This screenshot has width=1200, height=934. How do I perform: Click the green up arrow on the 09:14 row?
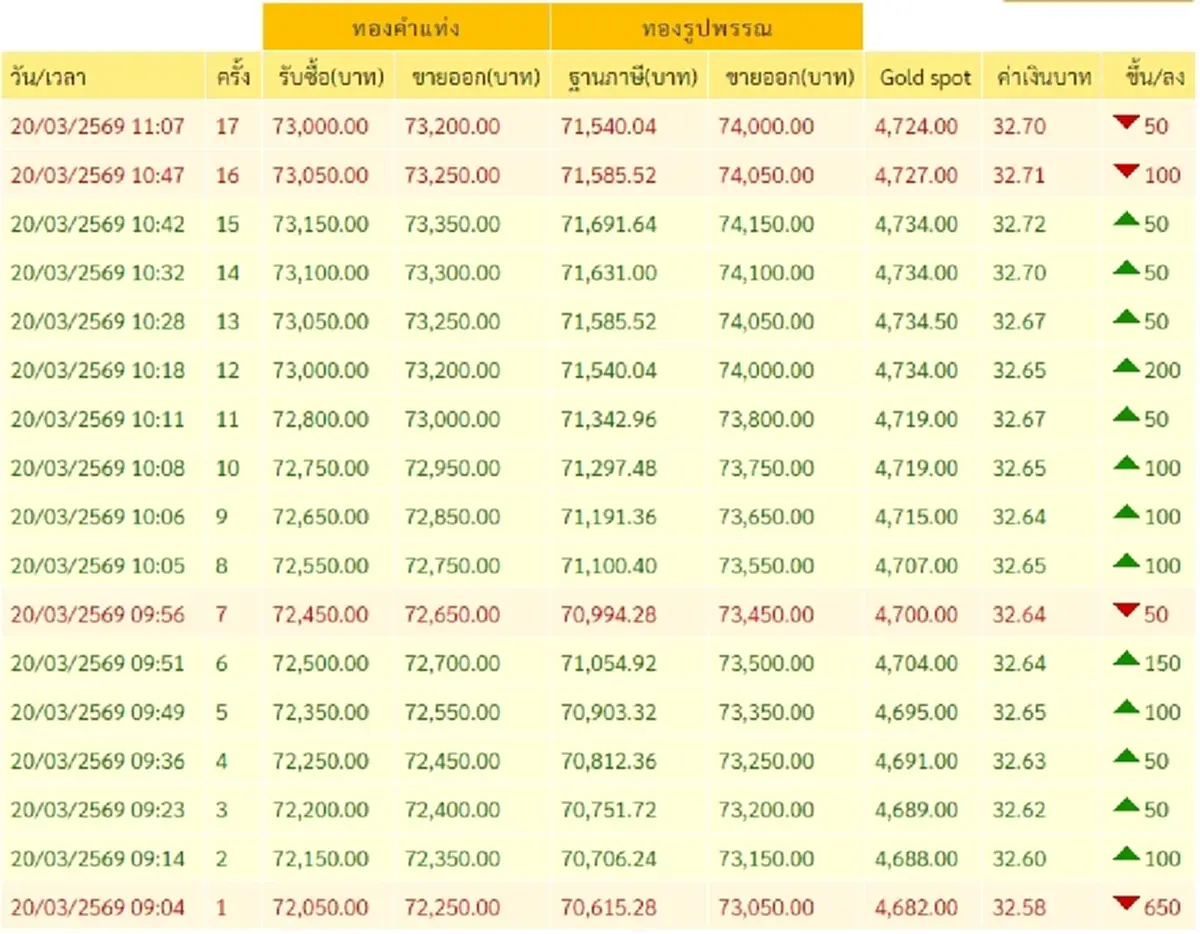pos(1128,853)
